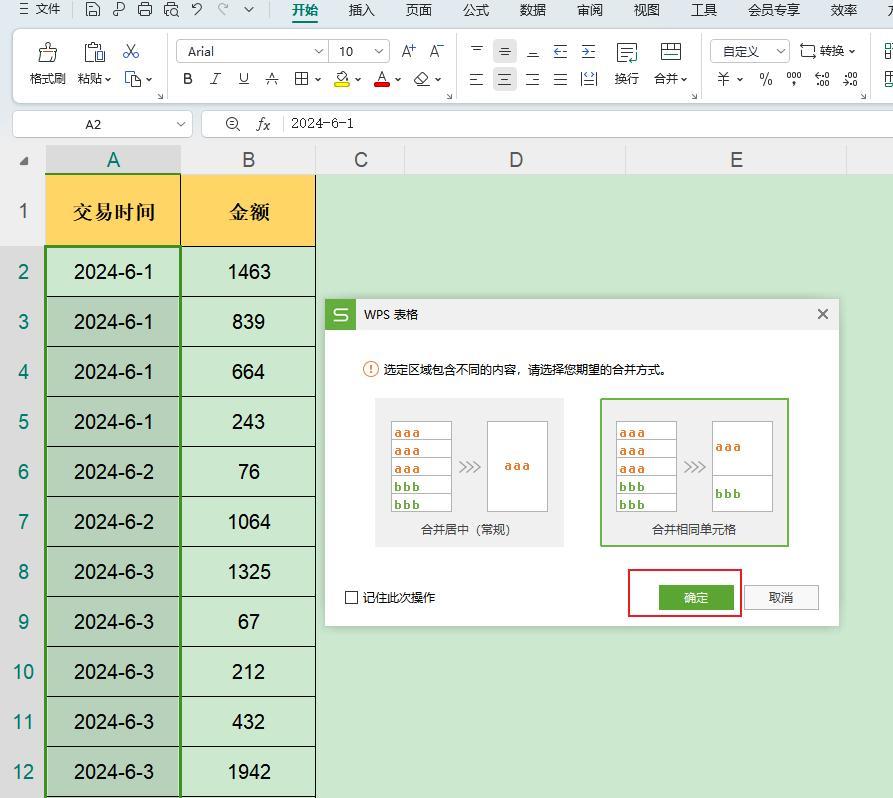Expand quick access toolbar more arrow
This screenshot has width=893, height=798.
coord(249,9)
